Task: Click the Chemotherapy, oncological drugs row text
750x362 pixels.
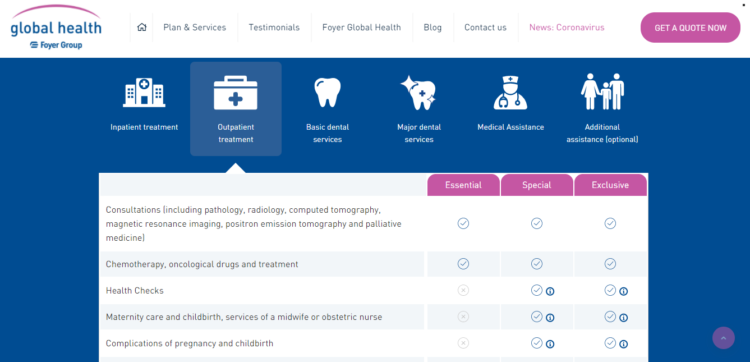Action: [202, 264]
